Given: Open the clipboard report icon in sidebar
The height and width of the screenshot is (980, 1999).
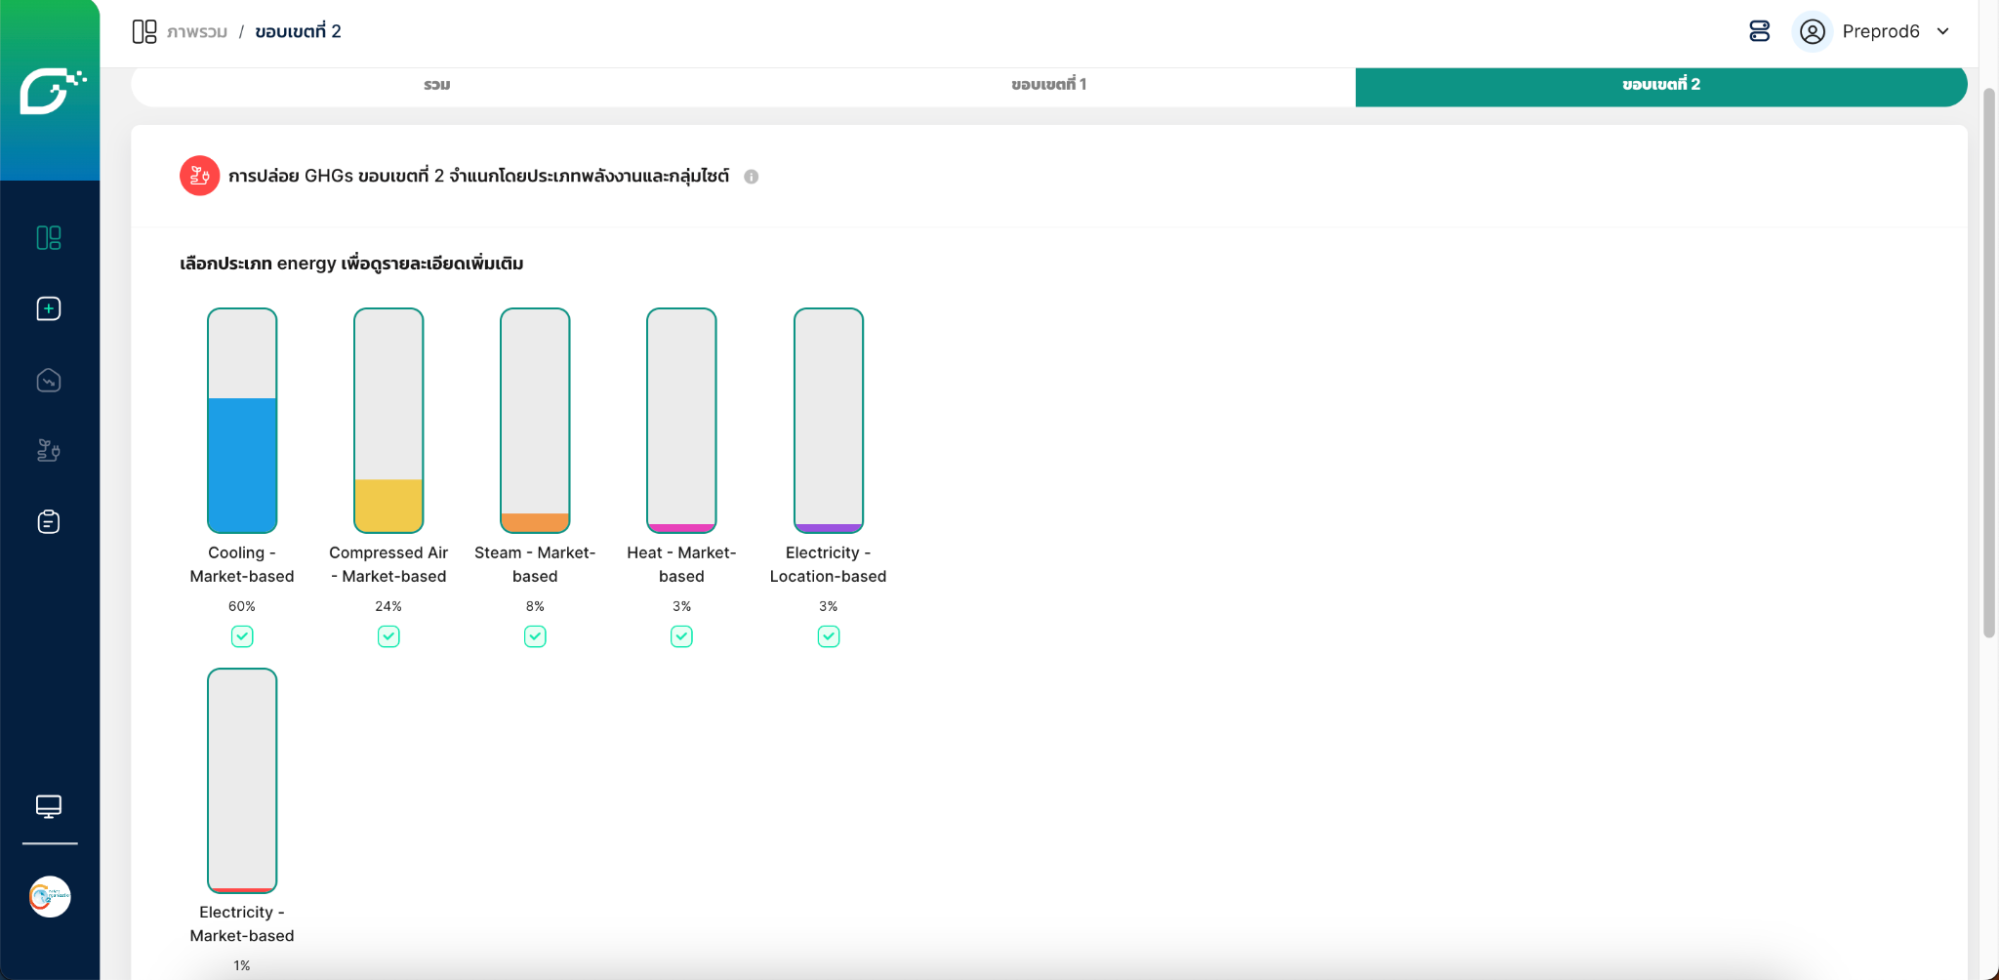Looking at the screenshot, I should [48, 522].
